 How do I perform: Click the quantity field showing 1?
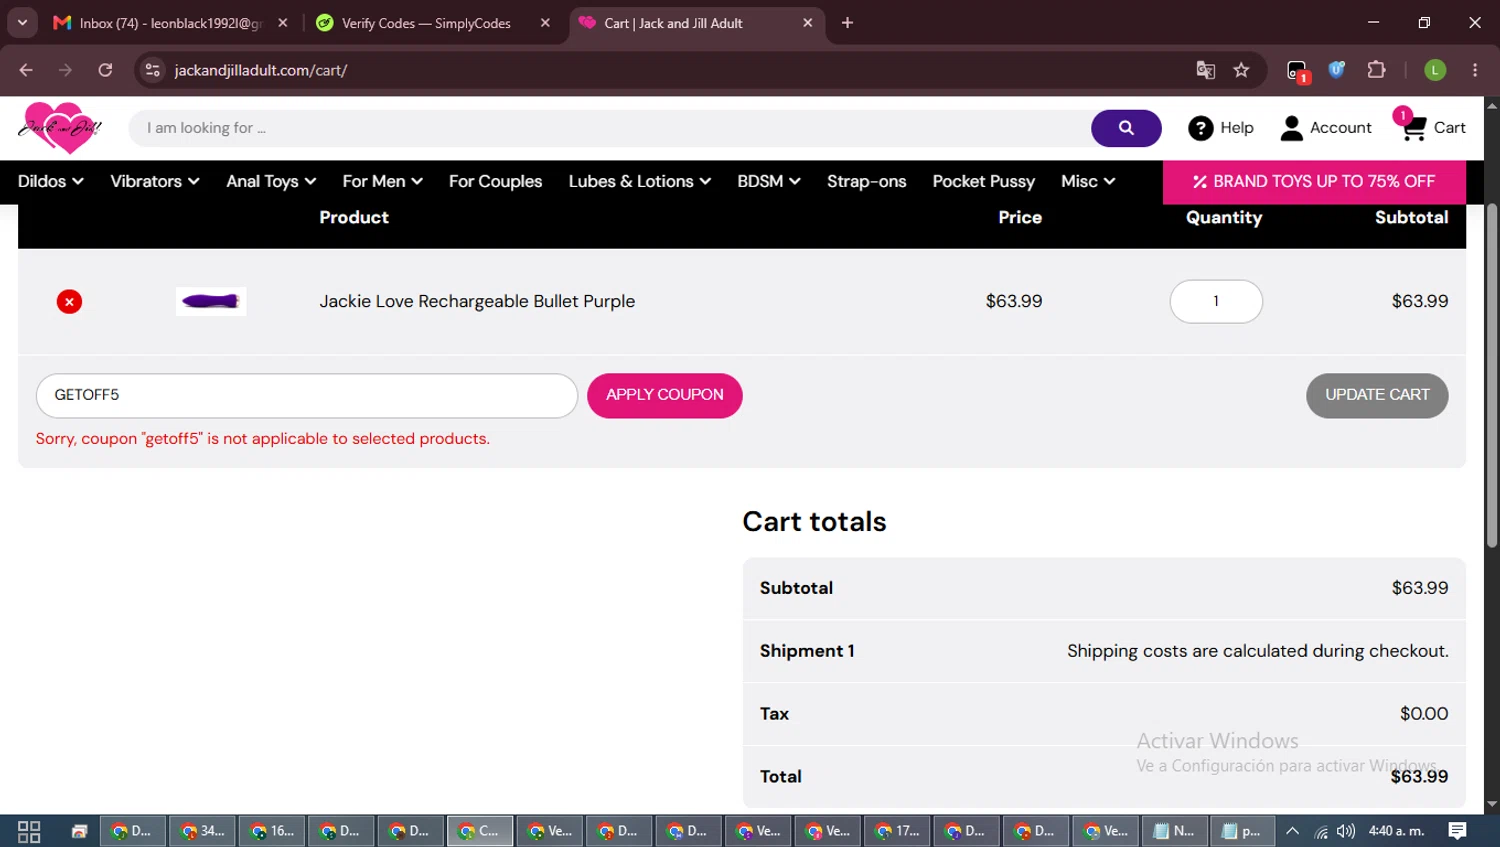(1216, 301)
